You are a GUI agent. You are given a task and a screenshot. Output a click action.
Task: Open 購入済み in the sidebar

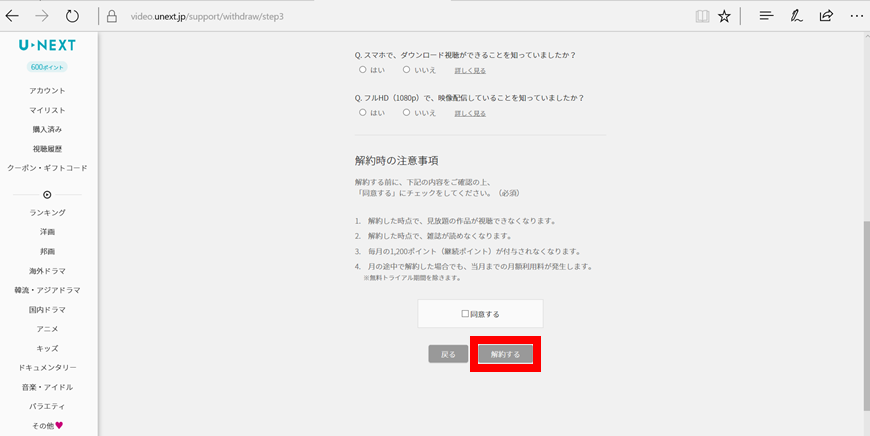(47, 129)
